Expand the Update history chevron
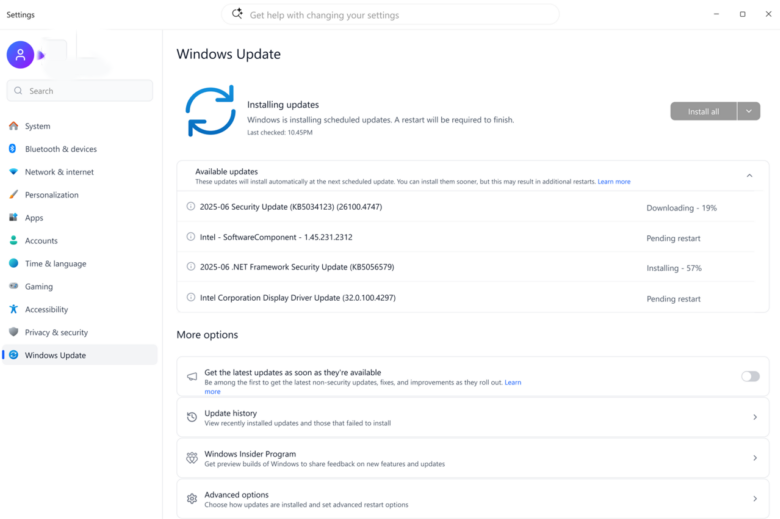 tap(754, 417)
